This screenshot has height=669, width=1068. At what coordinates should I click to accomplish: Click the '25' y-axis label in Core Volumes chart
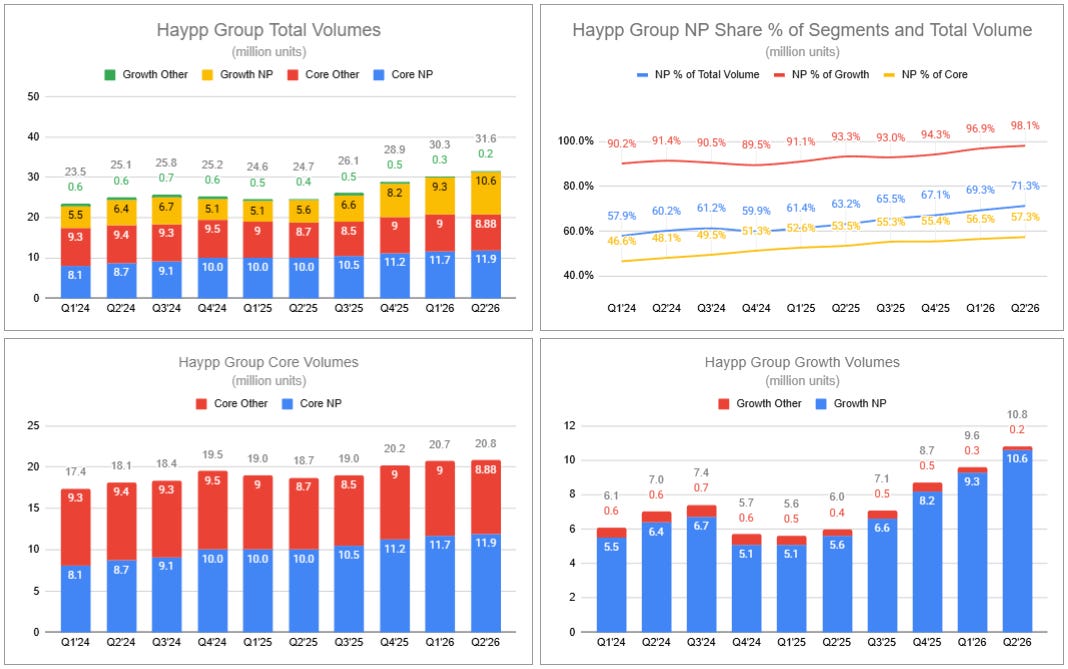(33, 426)
